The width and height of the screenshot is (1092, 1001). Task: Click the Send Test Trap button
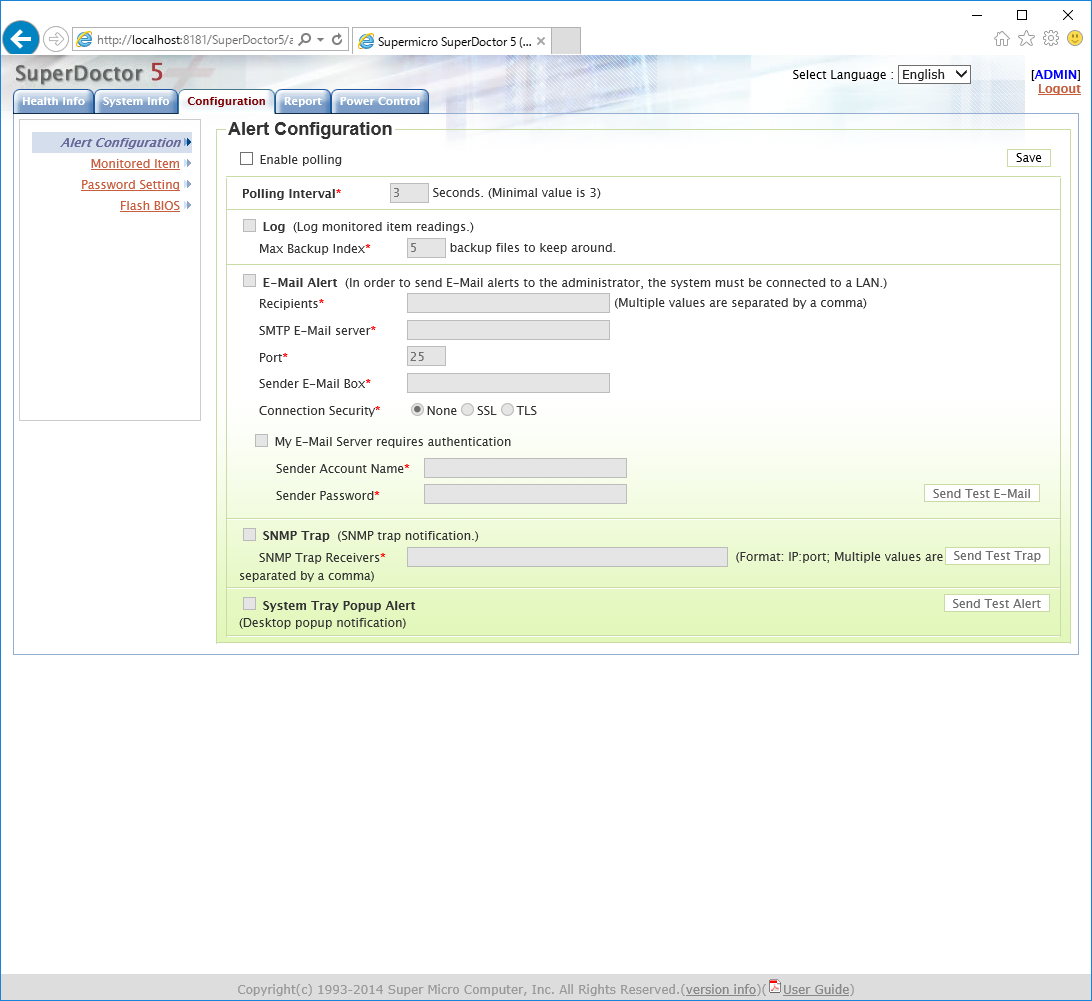(997, 556)
